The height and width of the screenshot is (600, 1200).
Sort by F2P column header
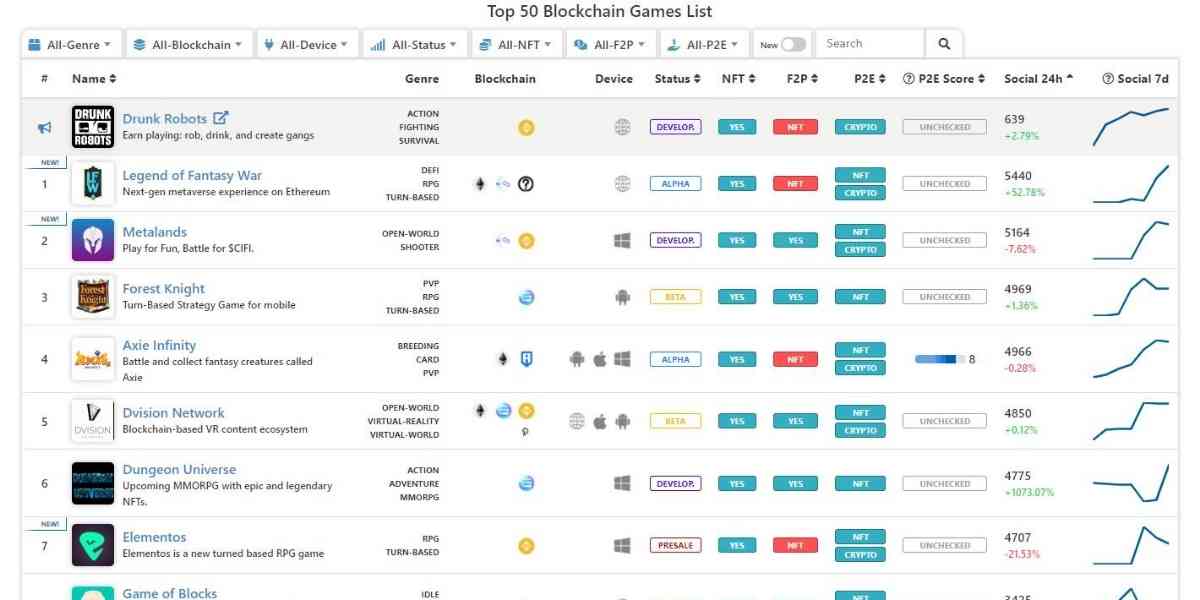click(x=802, y=79)
